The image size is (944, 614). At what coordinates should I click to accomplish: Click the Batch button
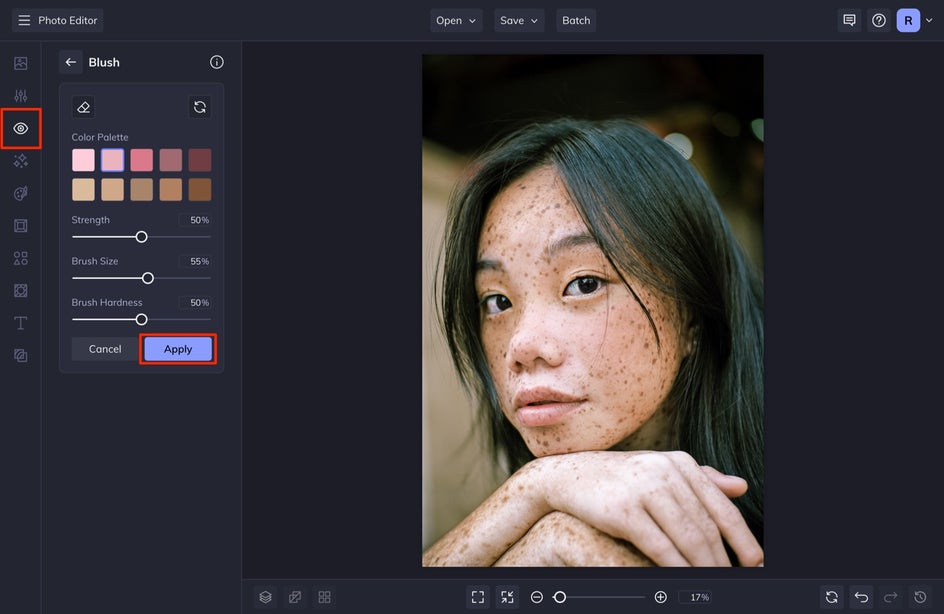coord(576,20)
